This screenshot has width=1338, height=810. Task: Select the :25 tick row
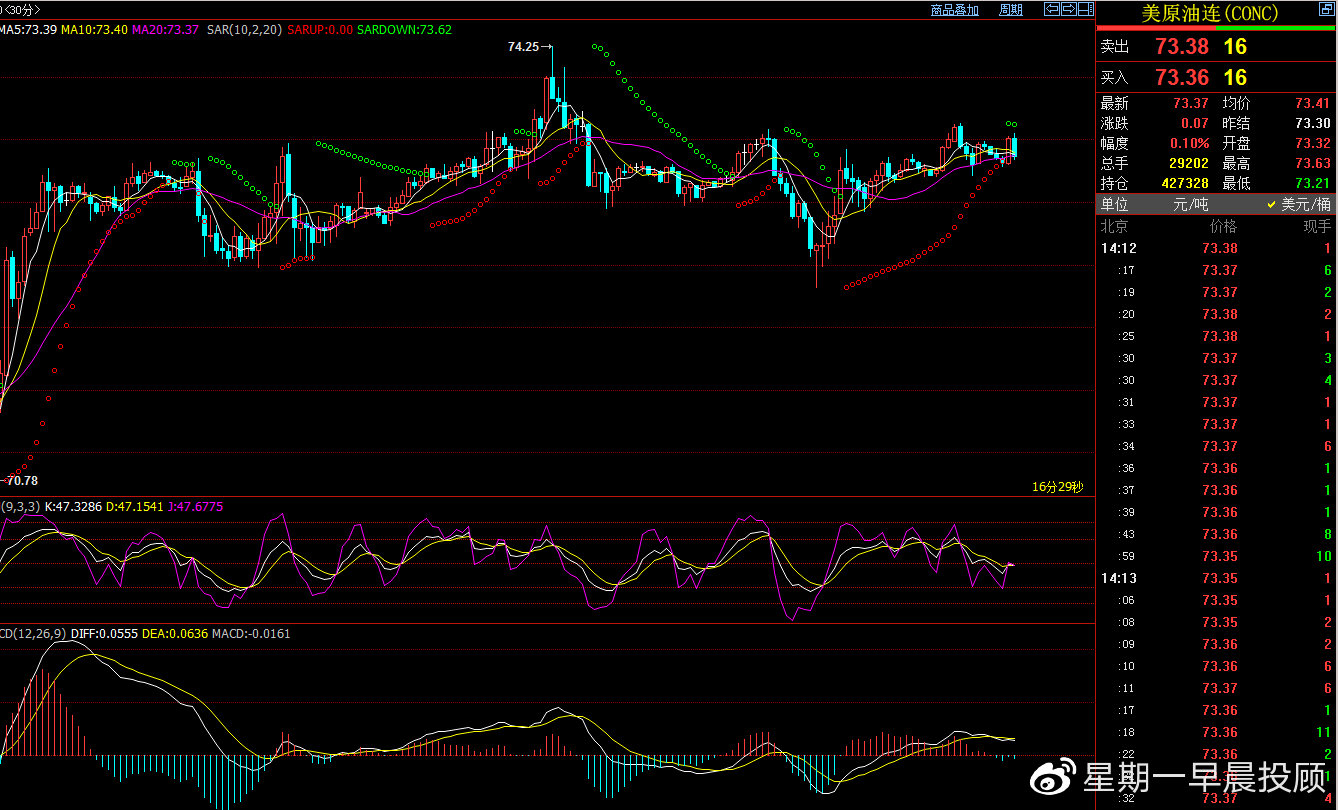[x=1217, y=336]
